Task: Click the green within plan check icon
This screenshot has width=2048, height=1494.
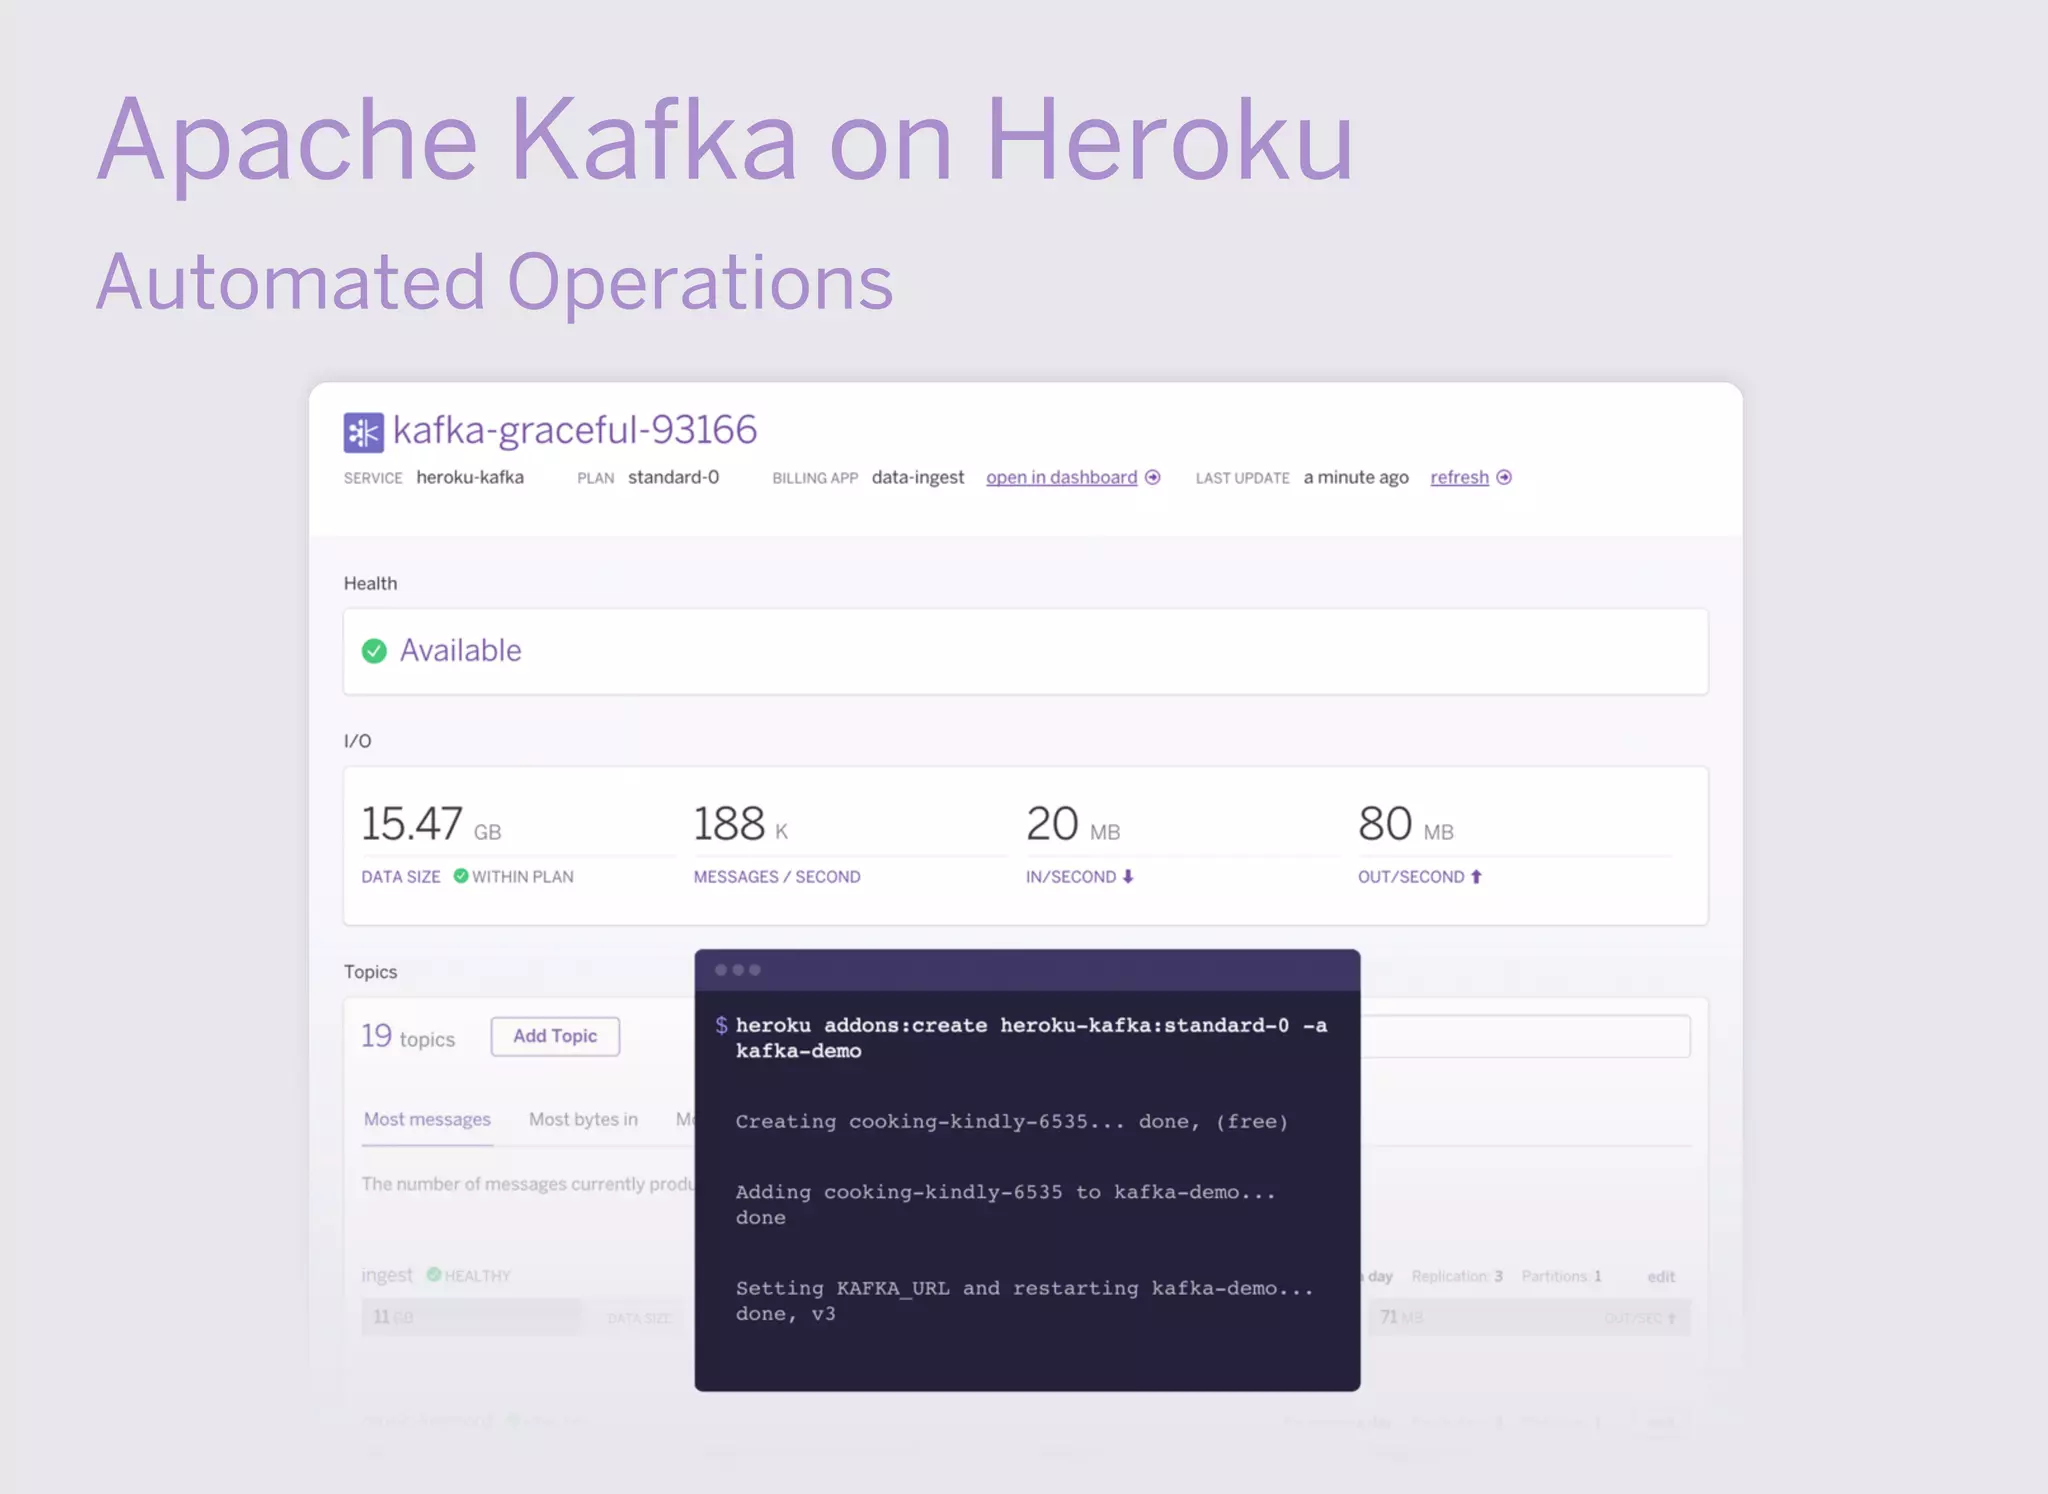Action: pos(461,876)
